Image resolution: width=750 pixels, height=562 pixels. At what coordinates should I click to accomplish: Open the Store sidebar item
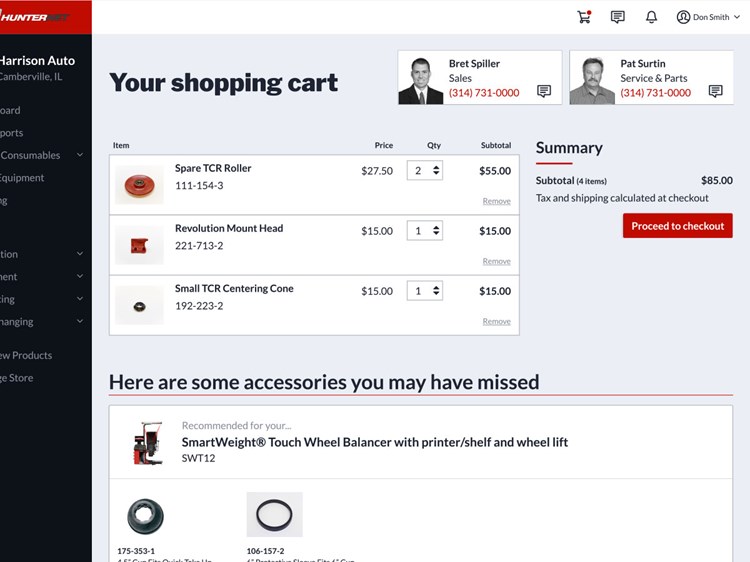point(17,378)
